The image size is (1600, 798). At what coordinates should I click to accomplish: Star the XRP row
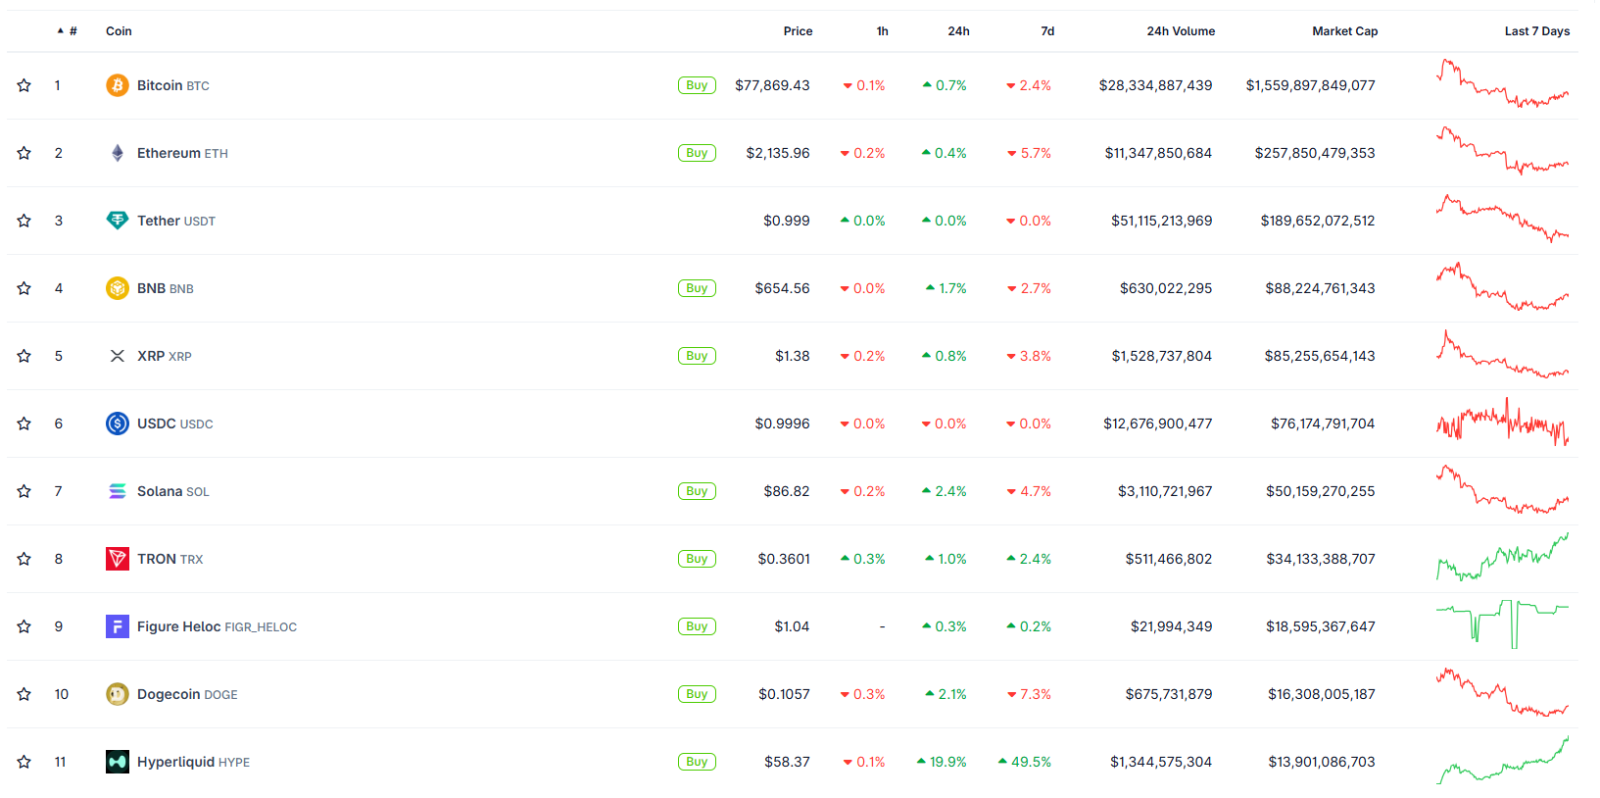(24, 356)
